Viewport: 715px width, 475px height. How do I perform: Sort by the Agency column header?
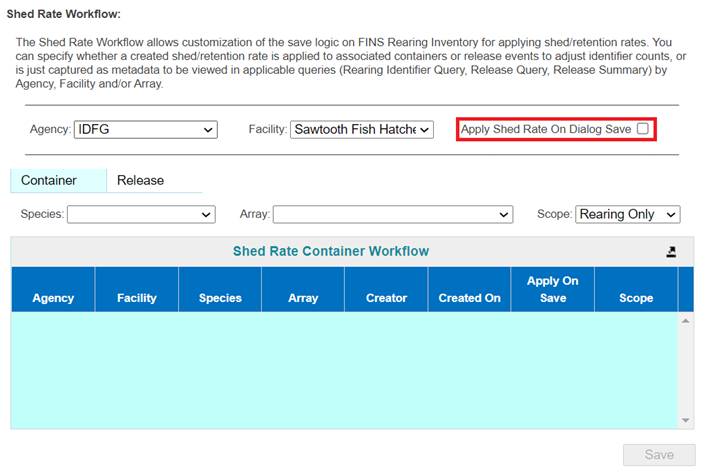pyautogui.click(x=53, y=298)
